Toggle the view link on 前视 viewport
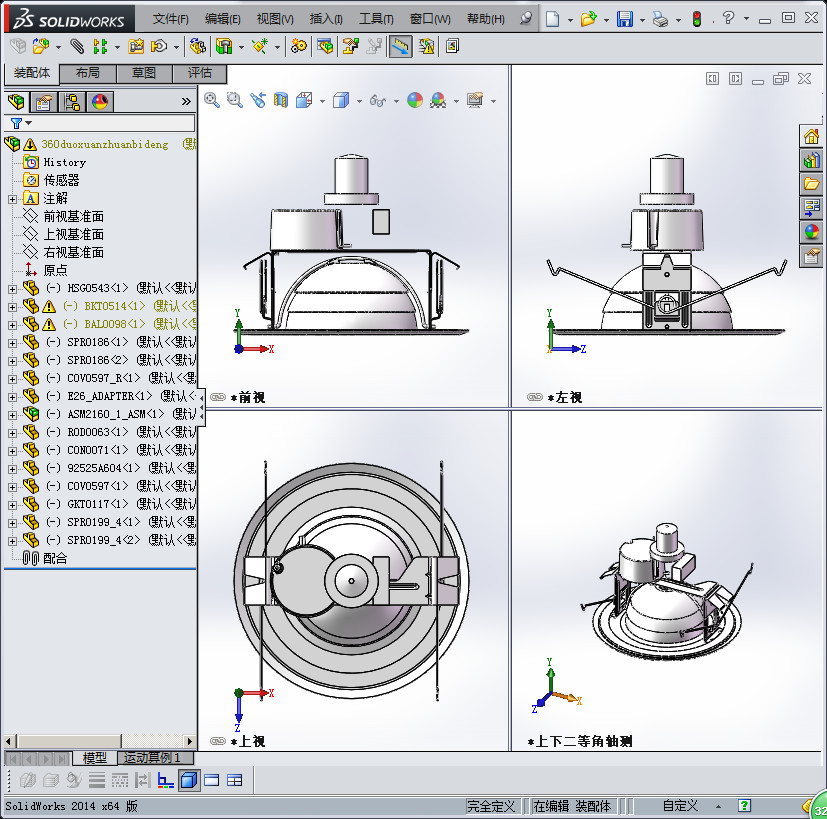Viewport: 827px width, 819px height. click(218, 397)
